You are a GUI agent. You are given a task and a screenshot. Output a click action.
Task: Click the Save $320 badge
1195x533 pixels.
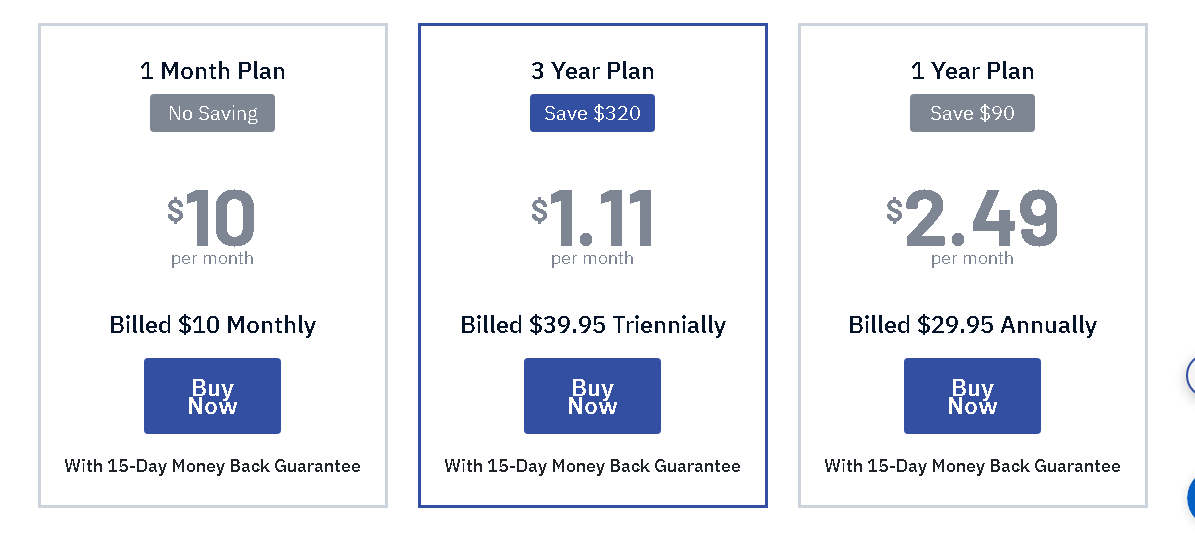click(592, 113)
